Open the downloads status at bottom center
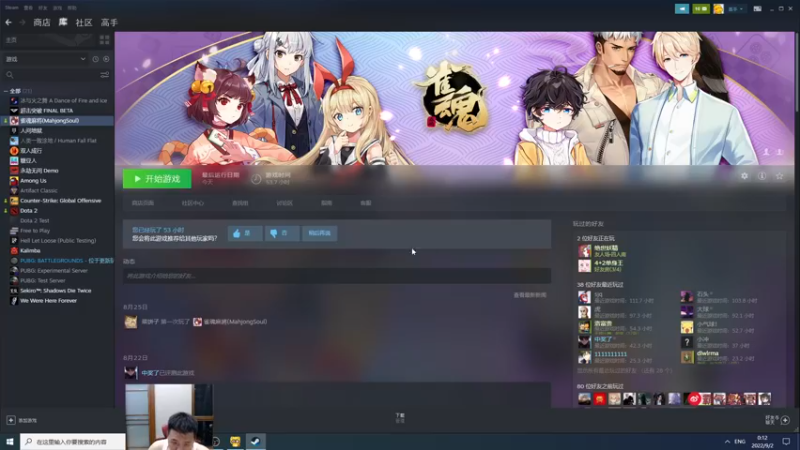 tap(400, 418)
